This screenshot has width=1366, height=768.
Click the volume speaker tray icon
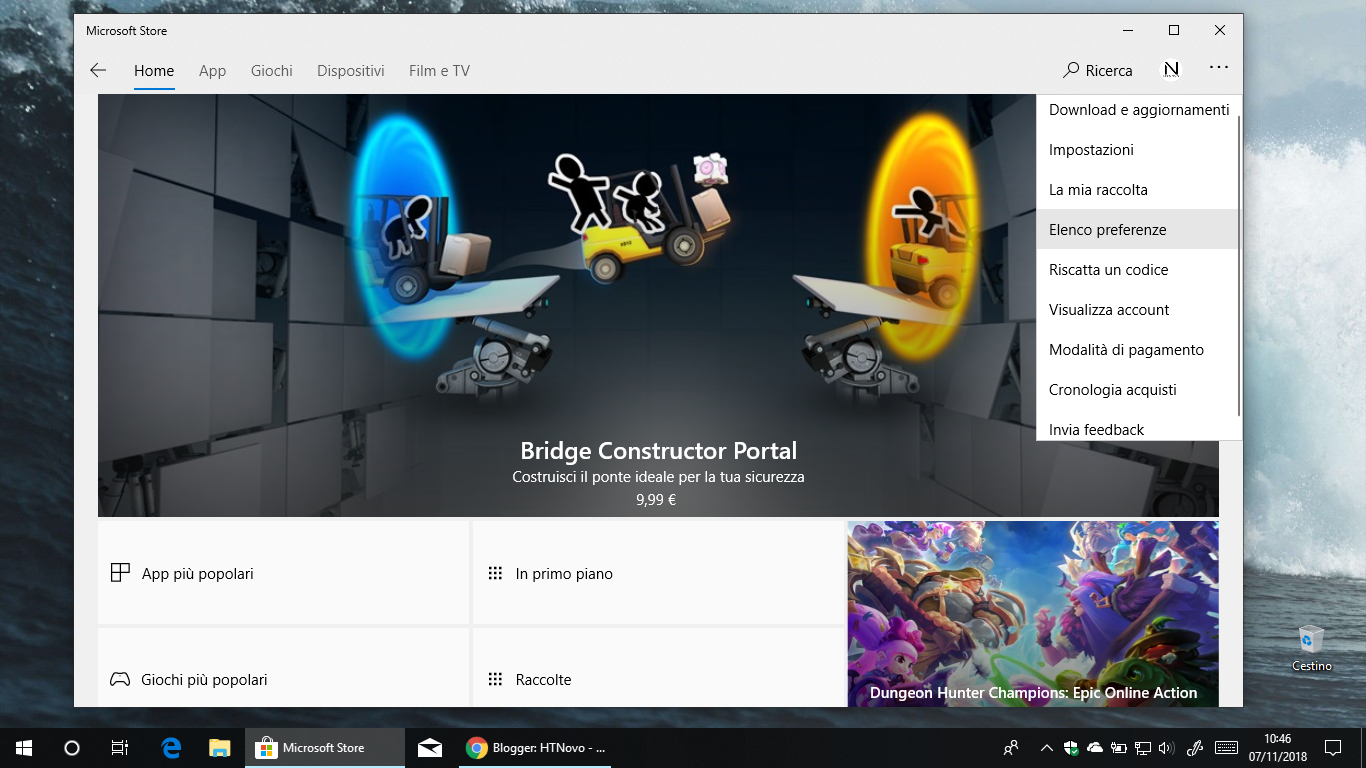(x=1165, y=748)
